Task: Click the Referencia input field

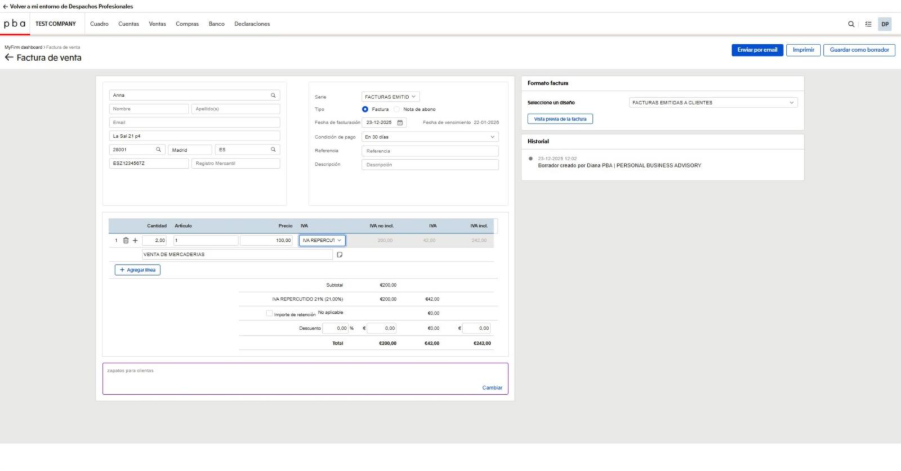Action: (429, 150)
